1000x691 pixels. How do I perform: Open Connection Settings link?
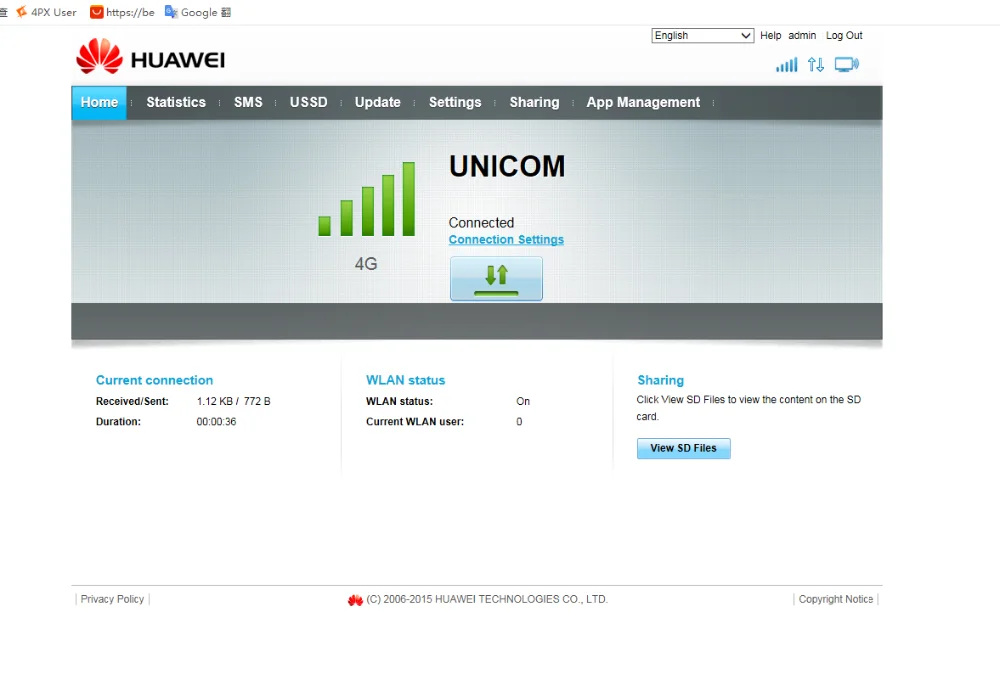[506, 239]
